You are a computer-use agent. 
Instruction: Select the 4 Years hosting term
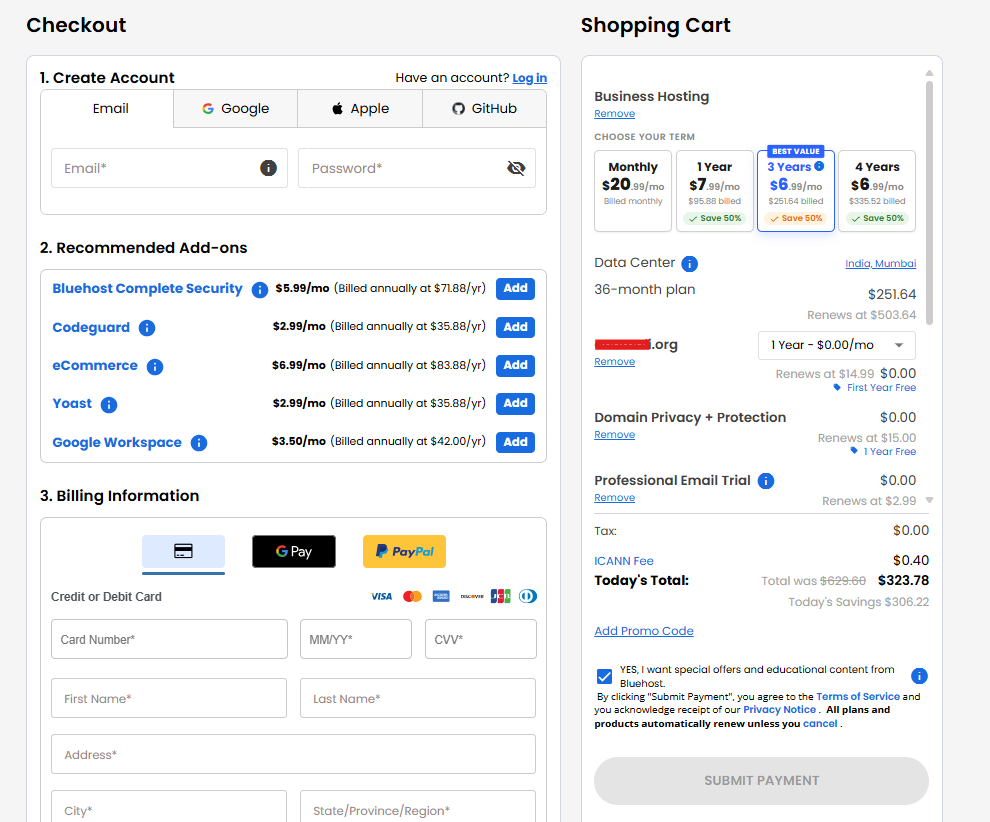pyautogui.click(x=877, y=191)
